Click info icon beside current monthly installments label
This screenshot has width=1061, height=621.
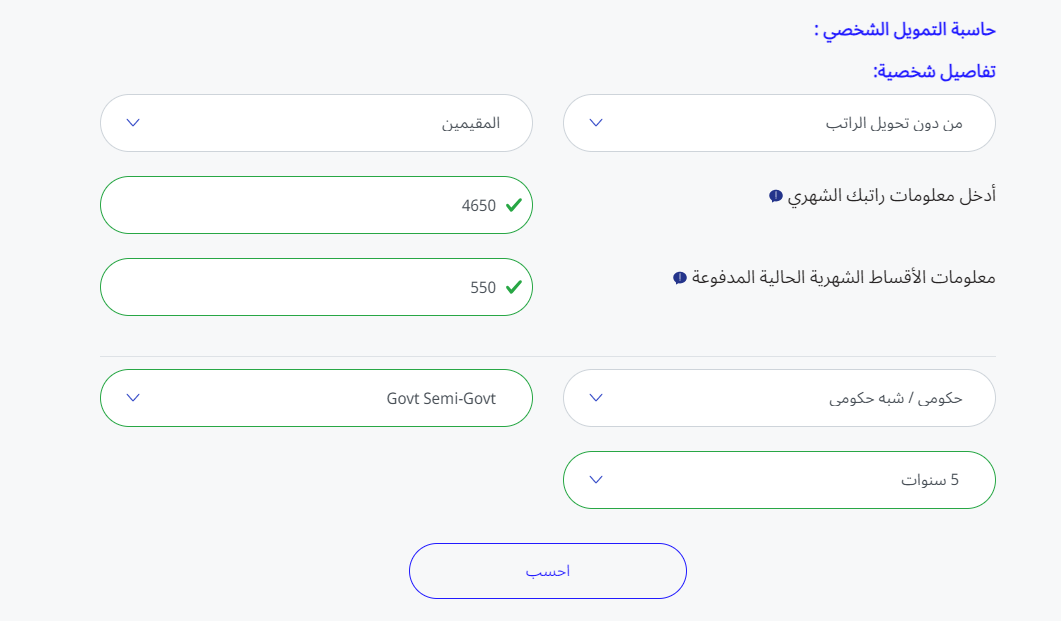(680, 278)
